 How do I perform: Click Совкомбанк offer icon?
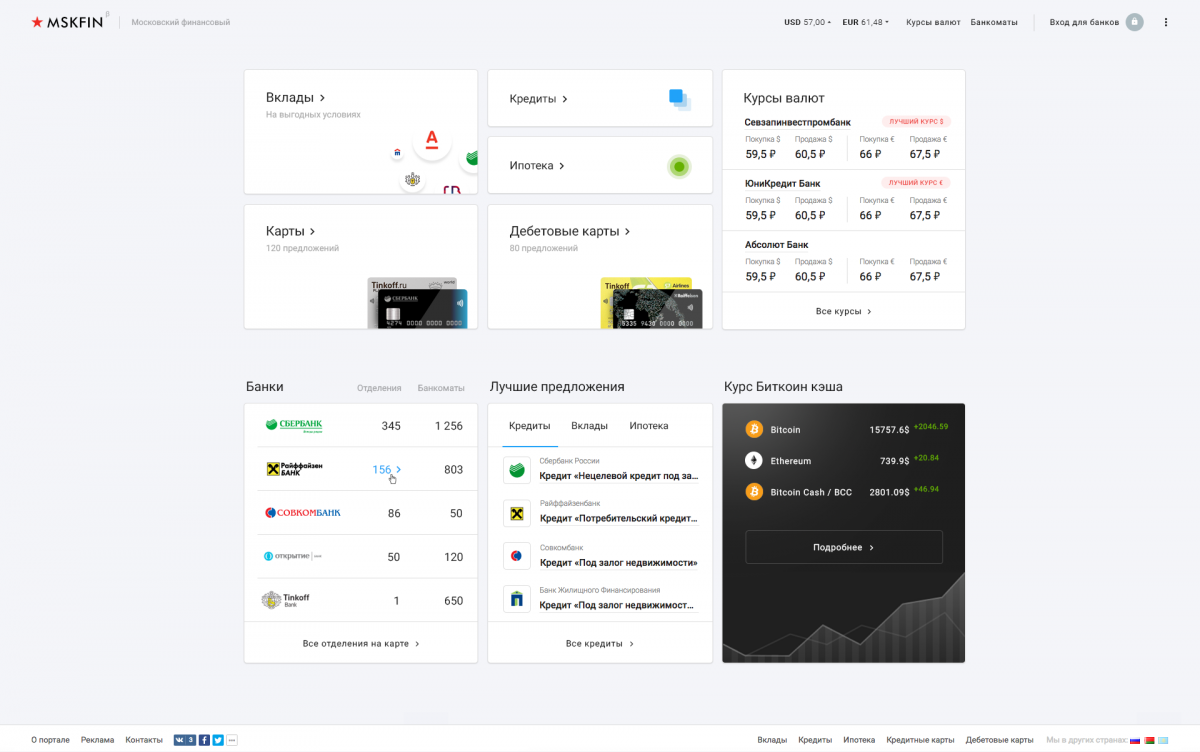point(517,556)
